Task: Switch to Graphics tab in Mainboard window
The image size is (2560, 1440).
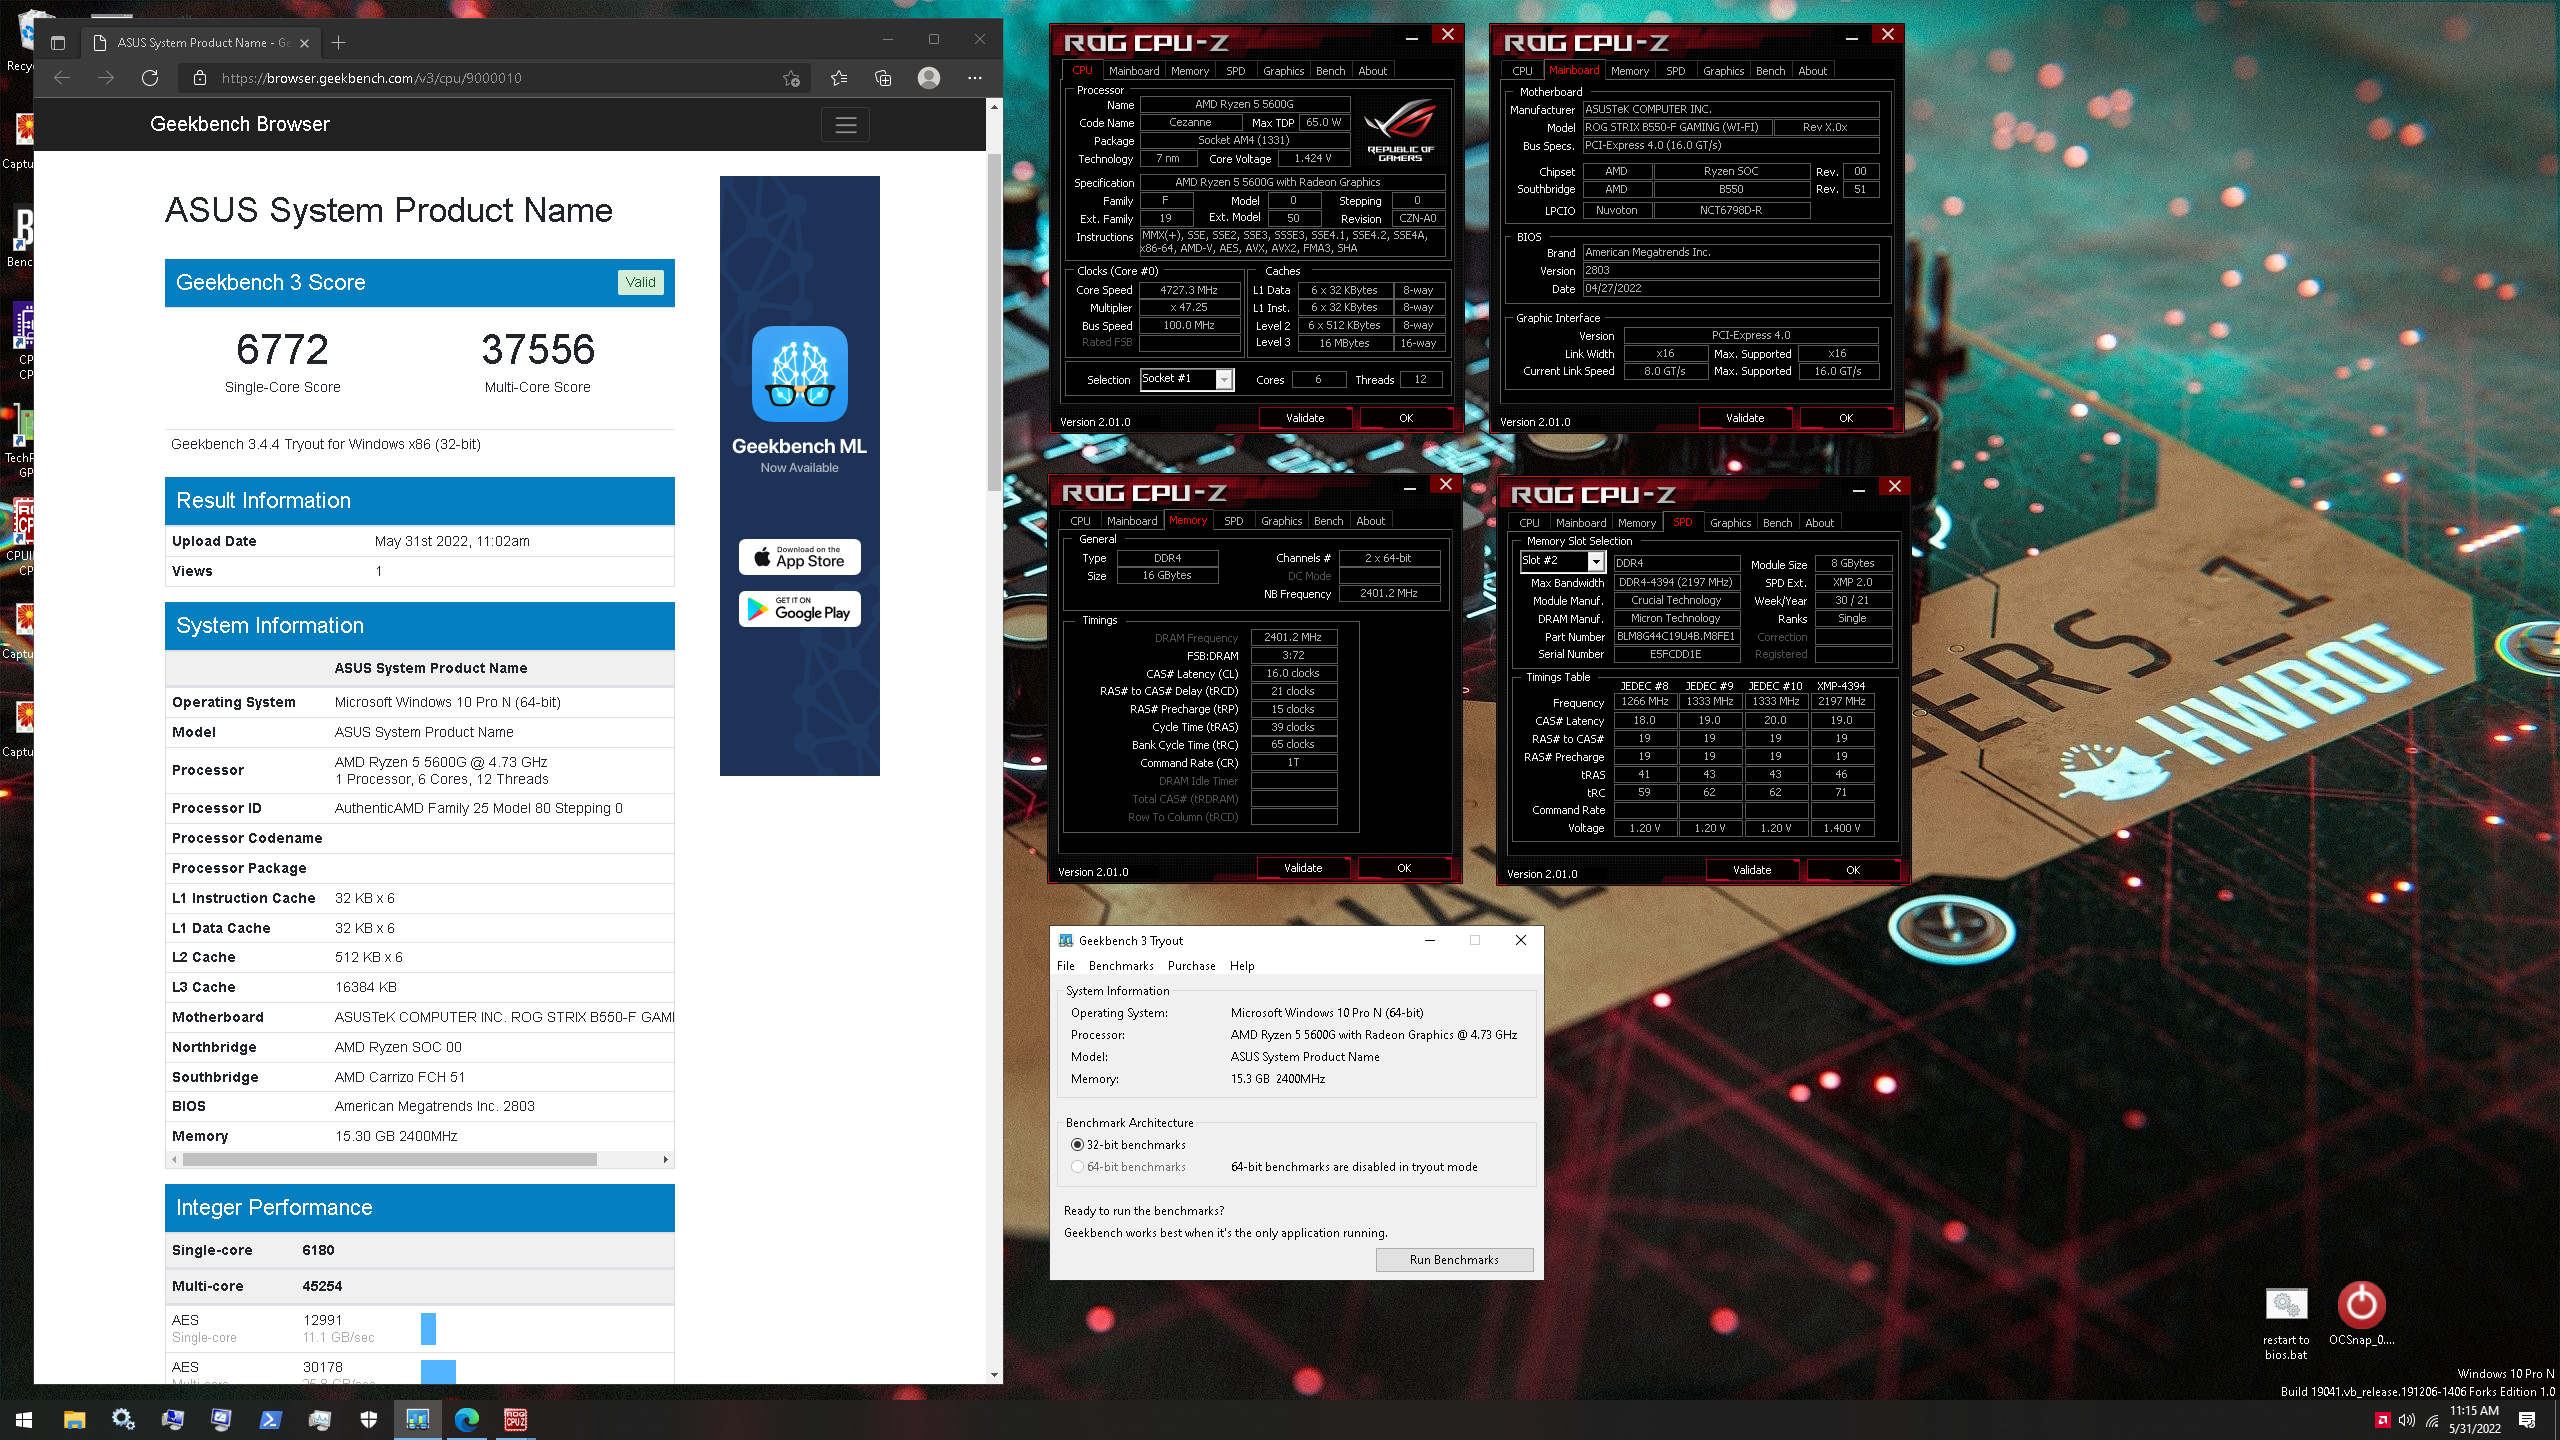Action: click(x=1724, y=71)
